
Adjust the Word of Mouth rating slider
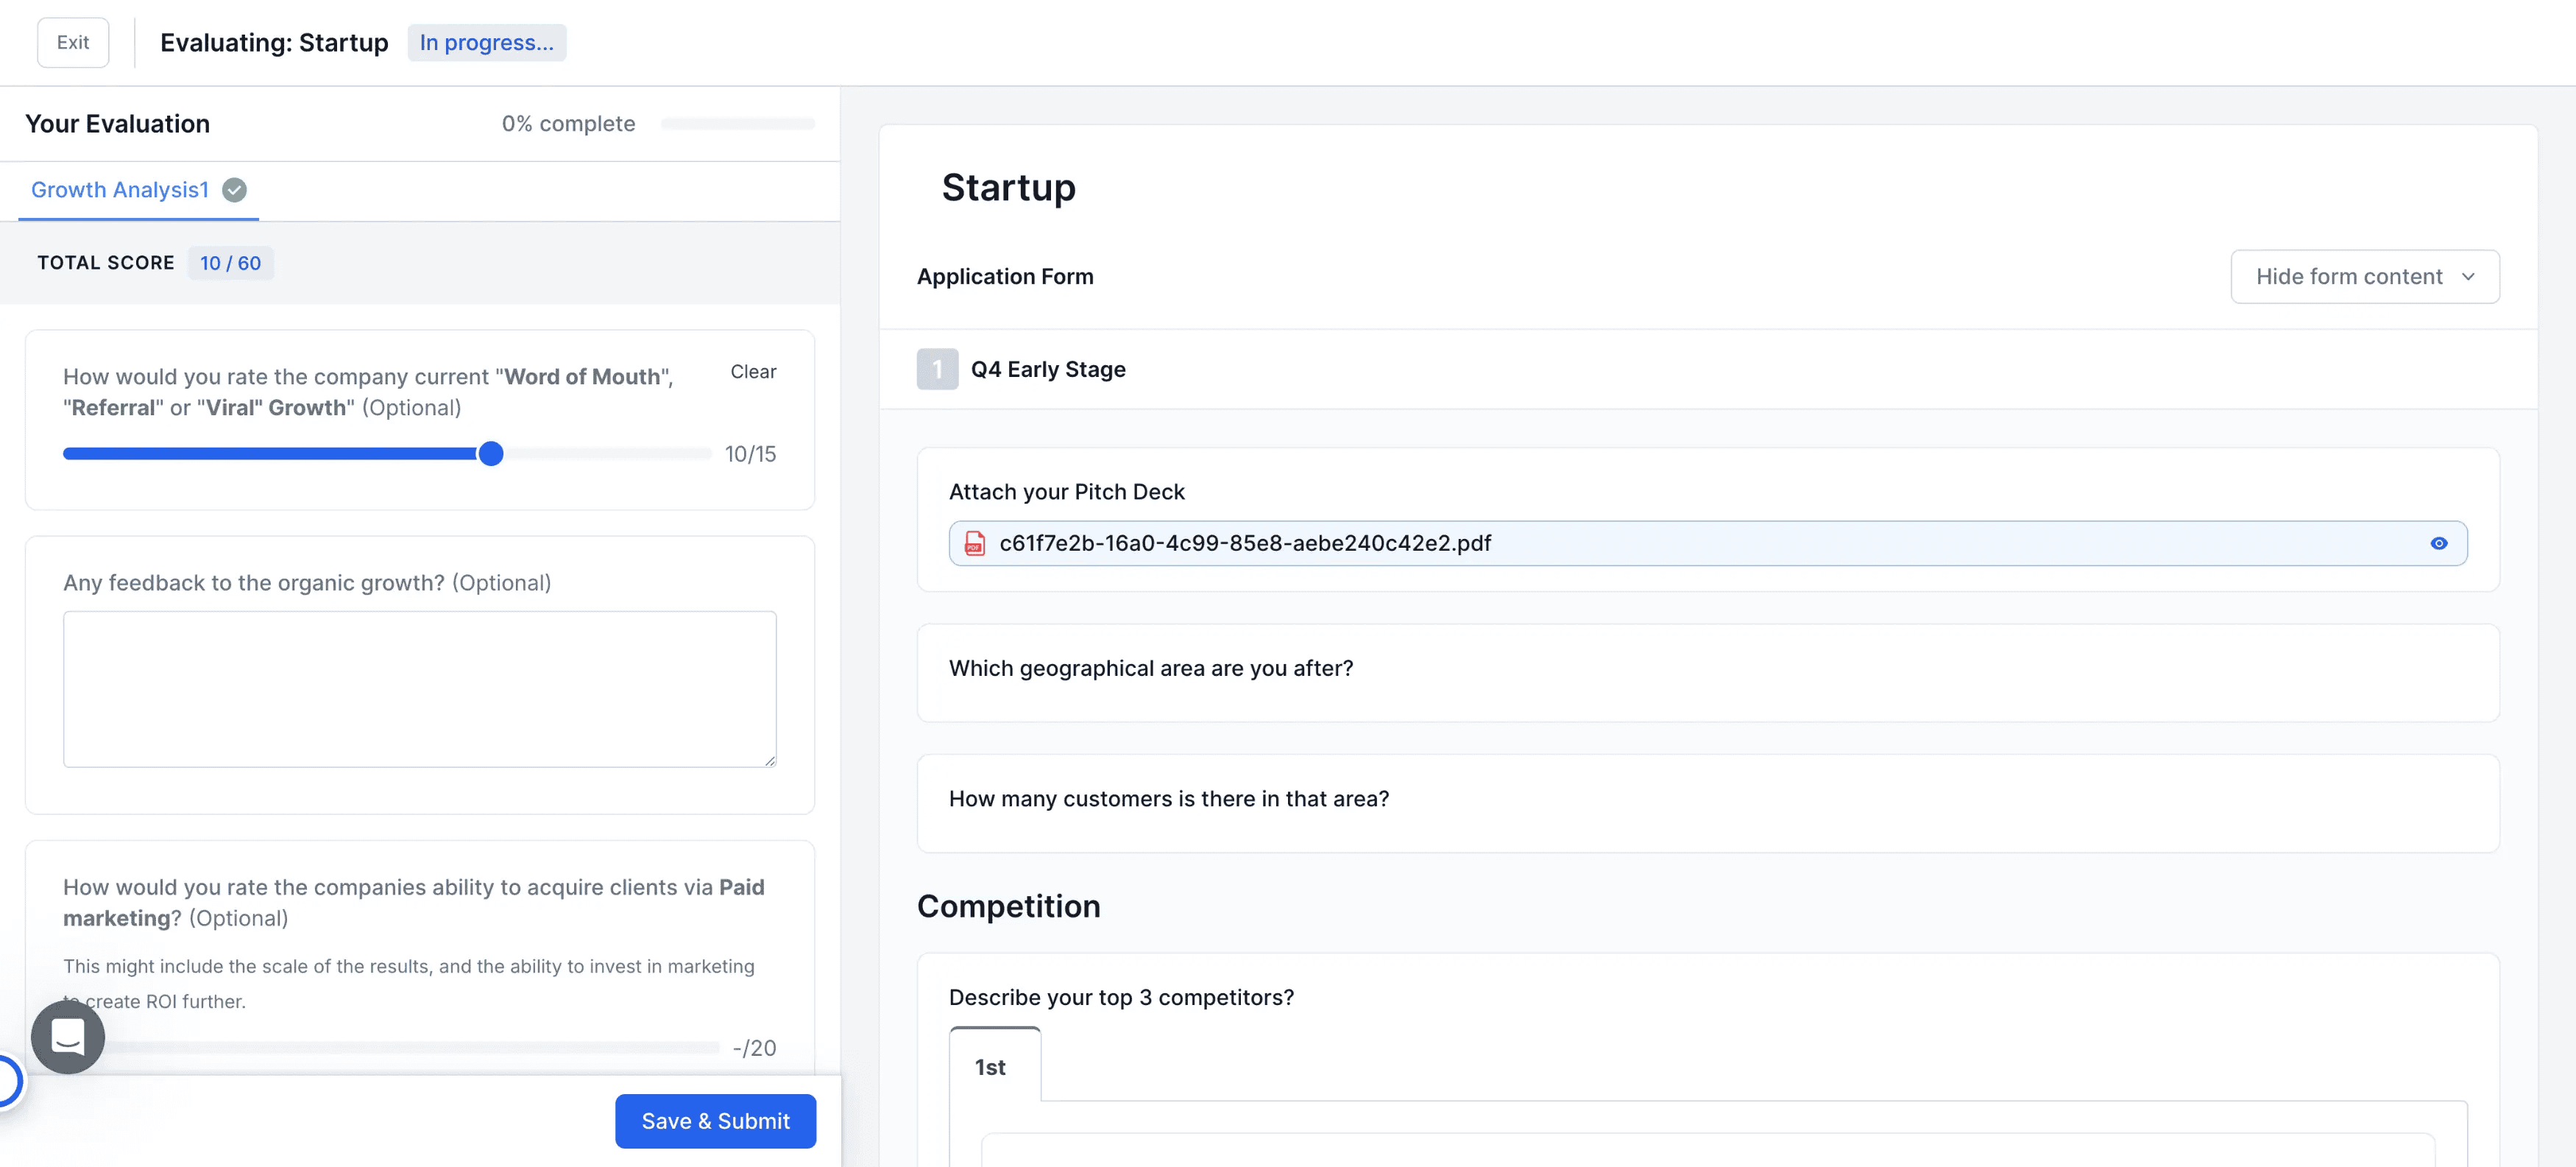point(491,453)
